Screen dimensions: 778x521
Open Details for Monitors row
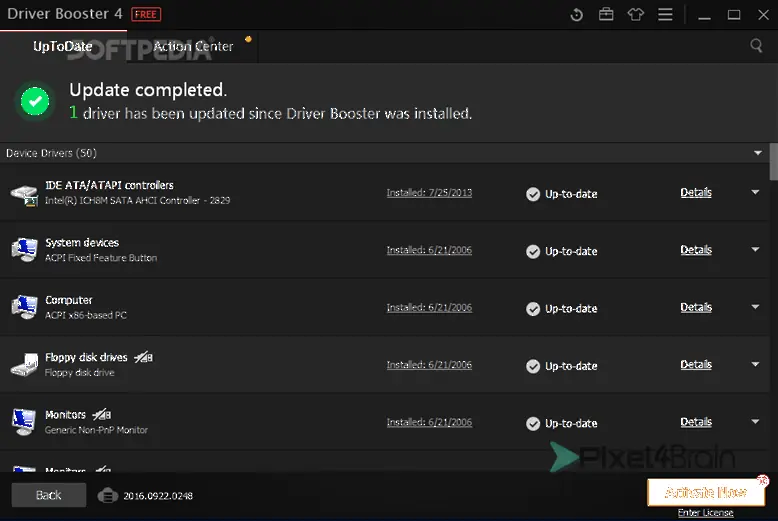tap(696, 422)
